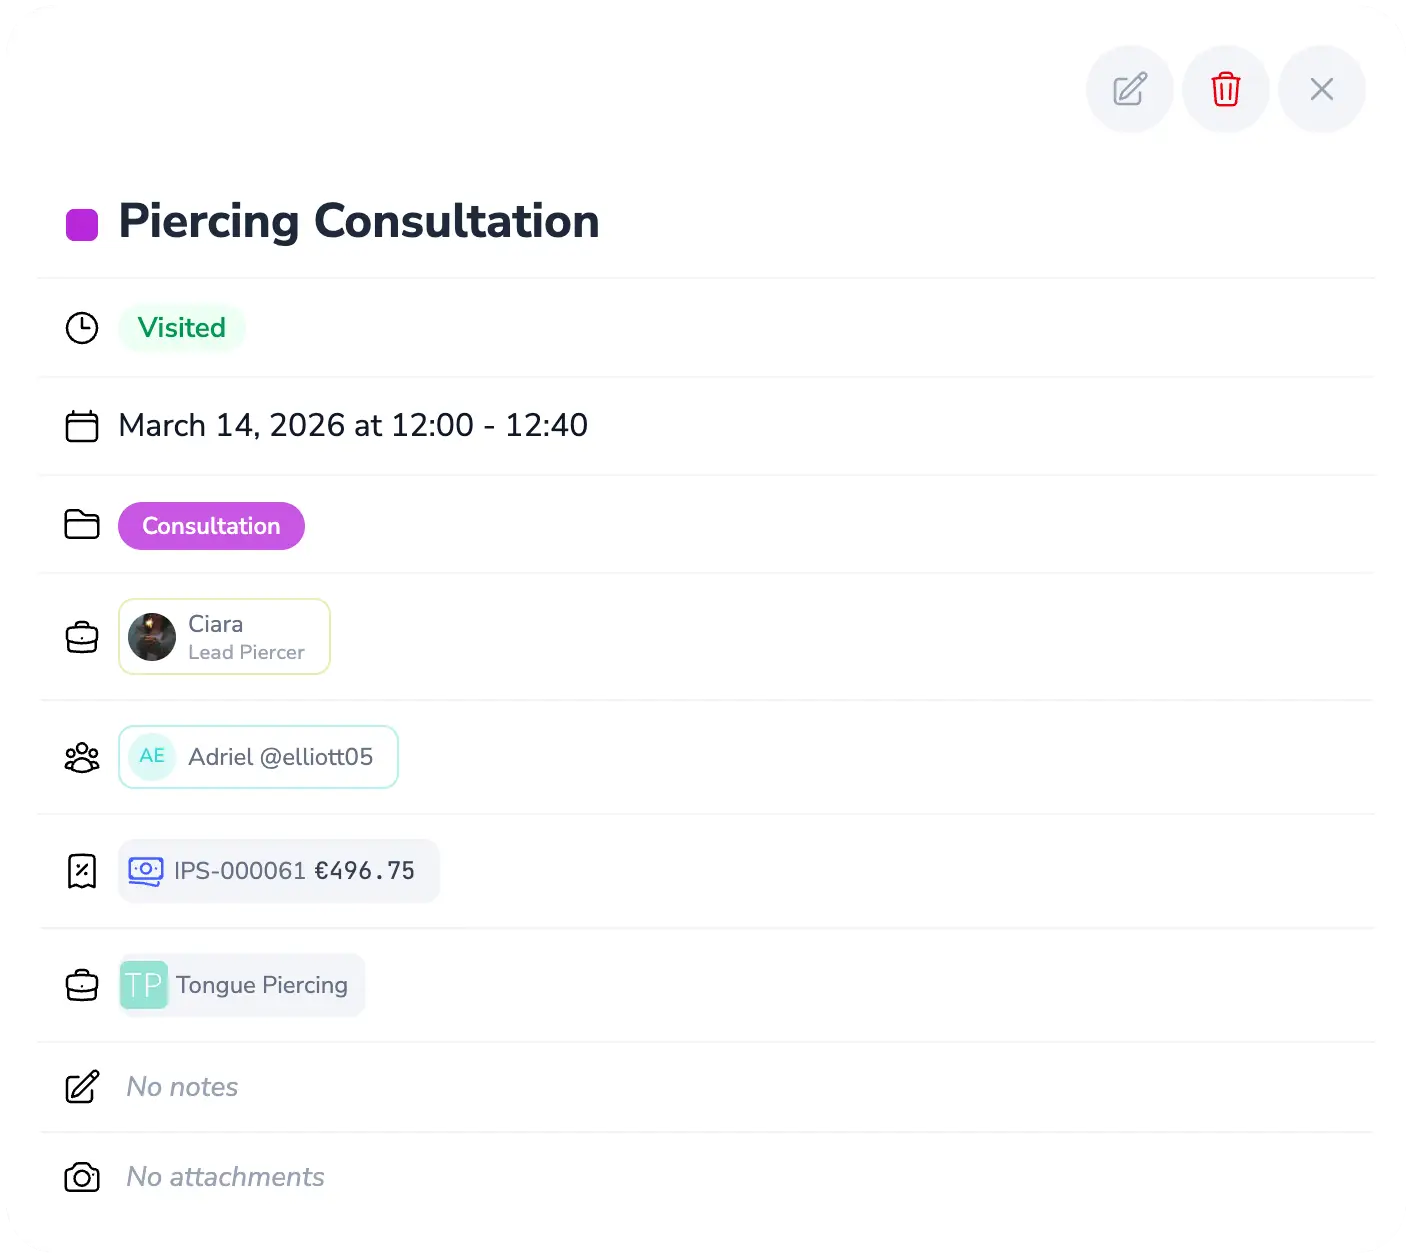Click Ciara's avatar thumbnail

151,637
